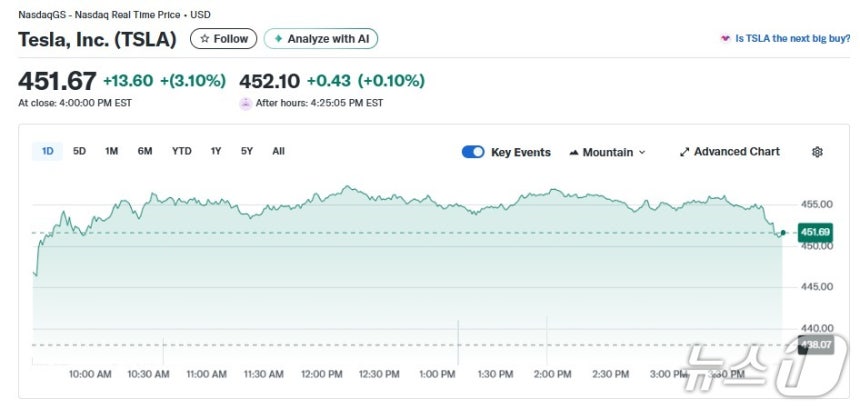
Task: Open the Advanced Chart link
Action: (736, 152)
